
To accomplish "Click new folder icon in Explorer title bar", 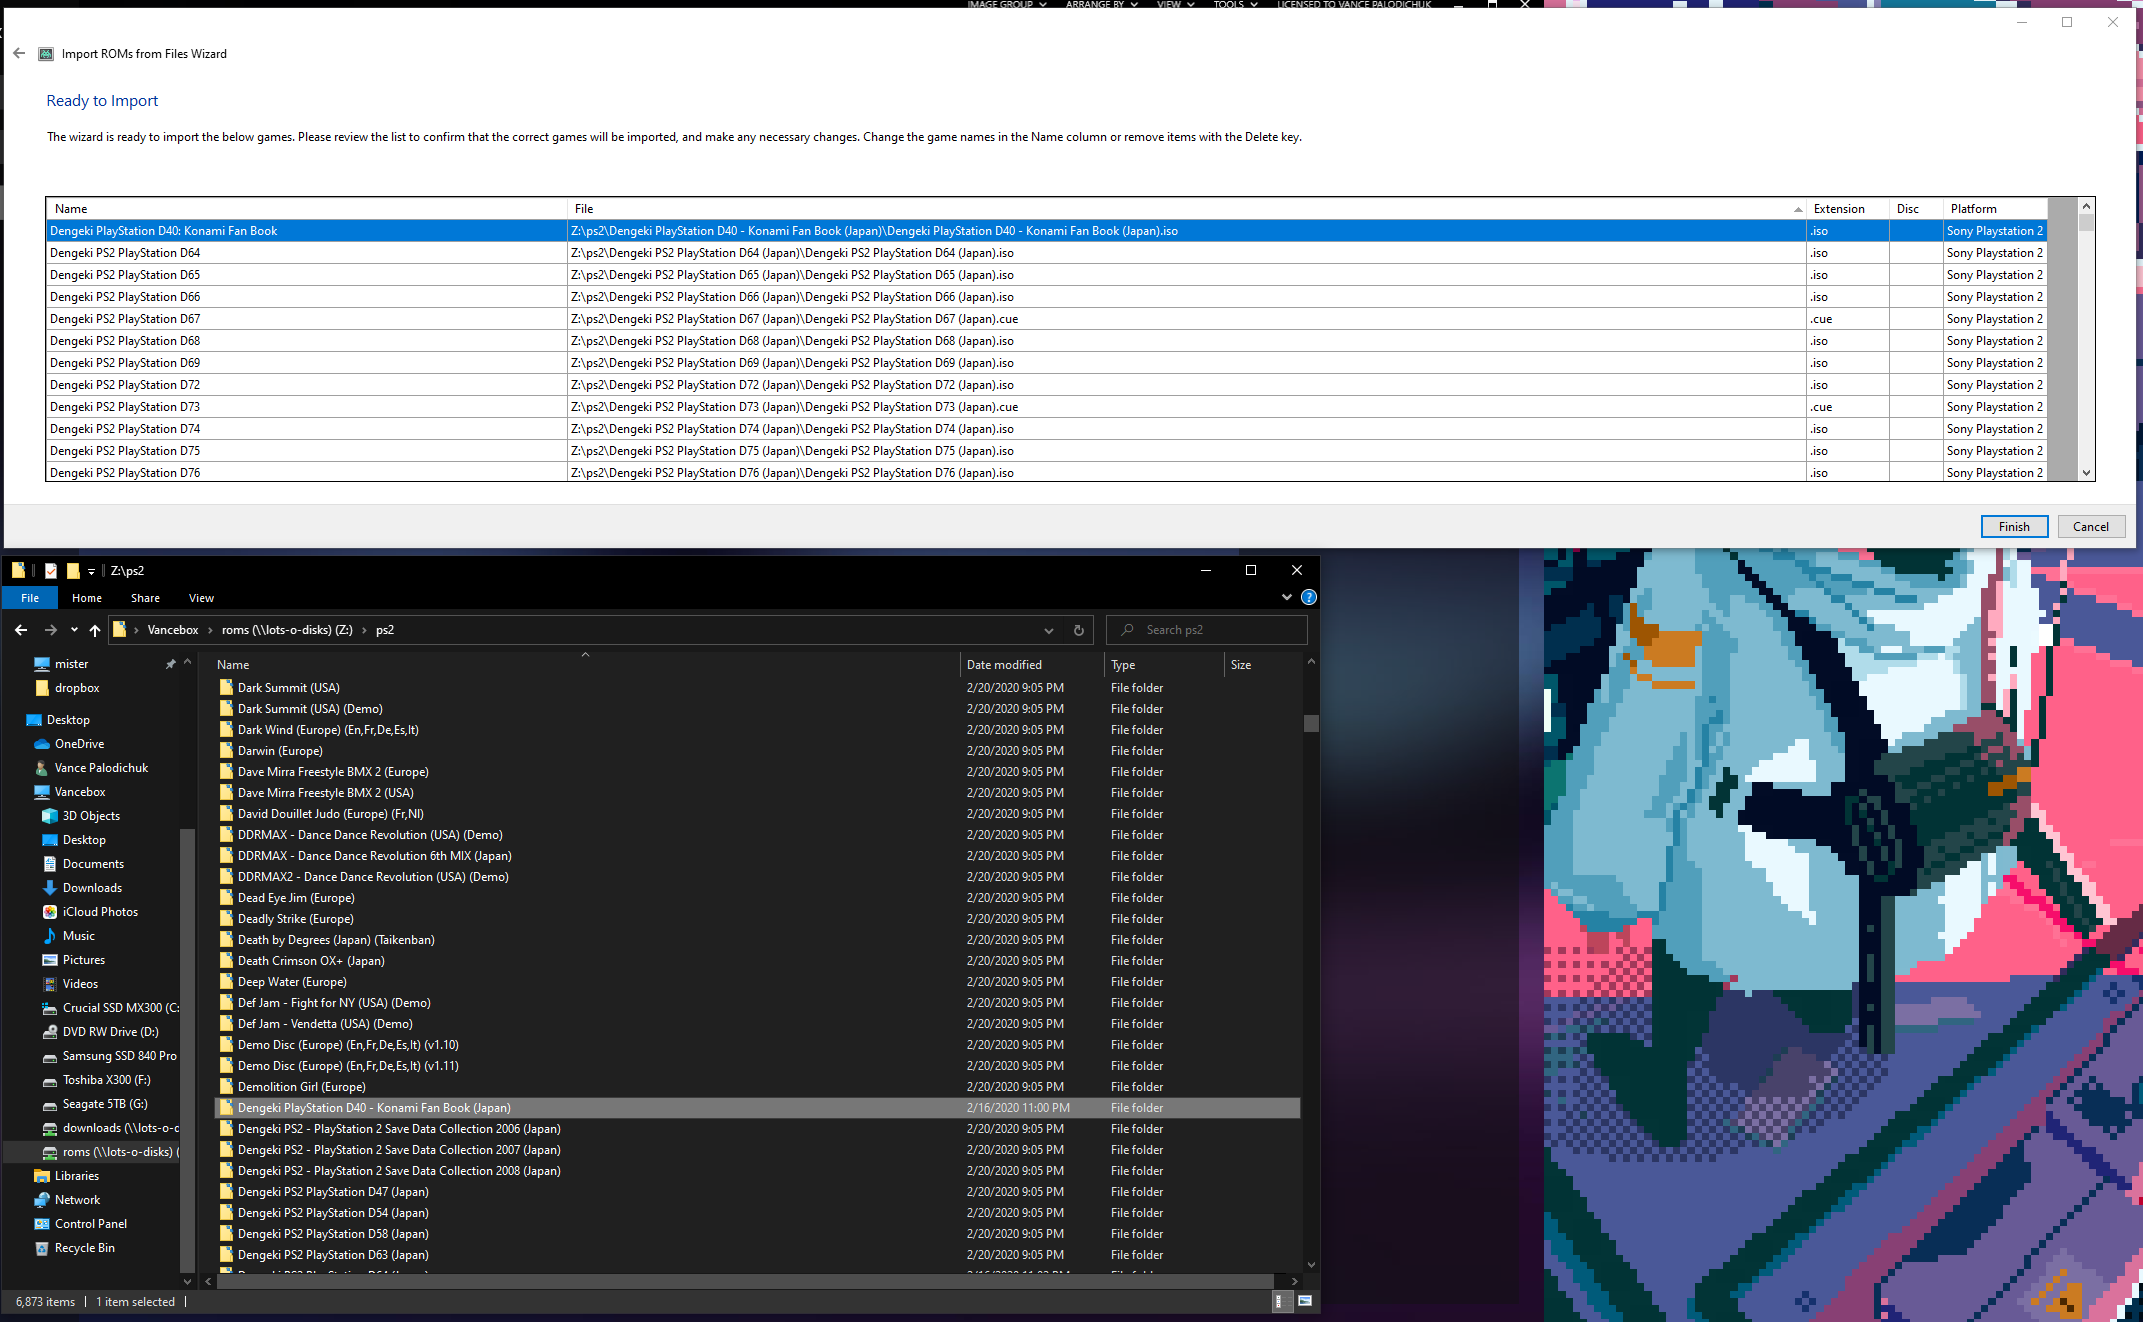I will (73, 571).
